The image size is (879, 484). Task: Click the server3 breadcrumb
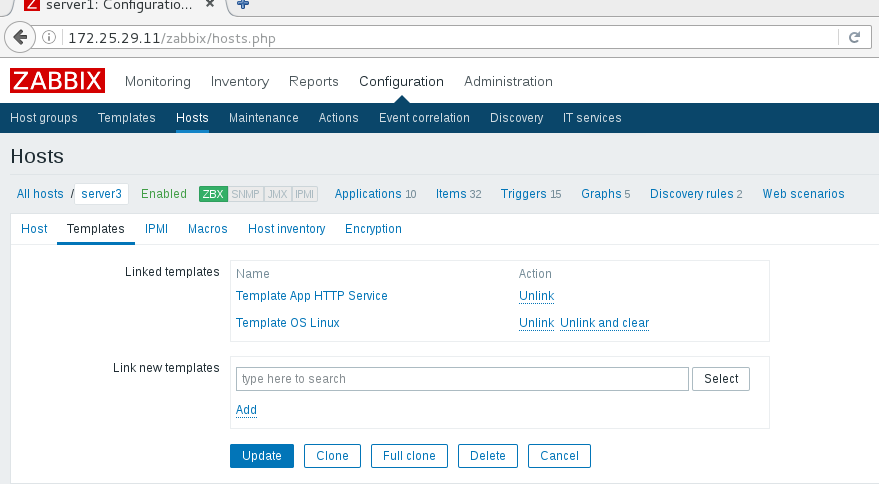point(101,194)
